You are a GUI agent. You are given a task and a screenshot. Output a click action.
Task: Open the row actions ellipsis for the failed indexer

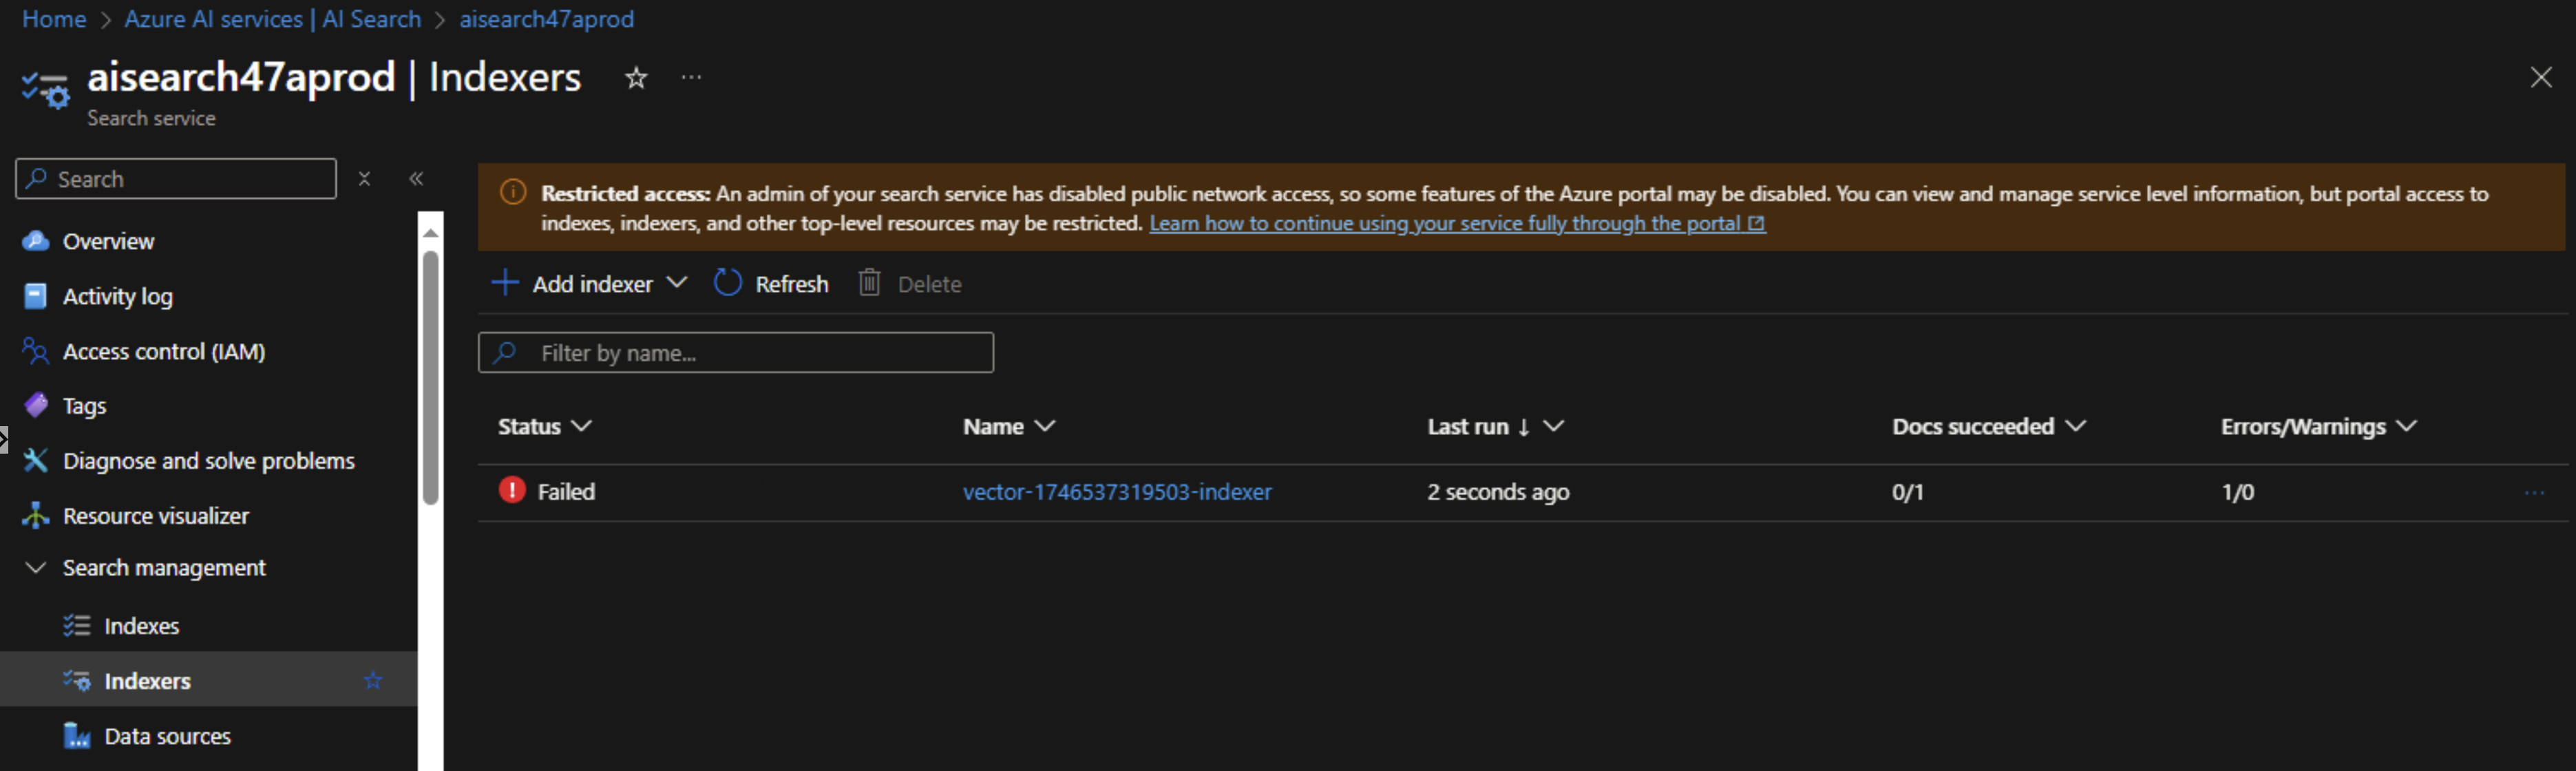(2533, 492)
